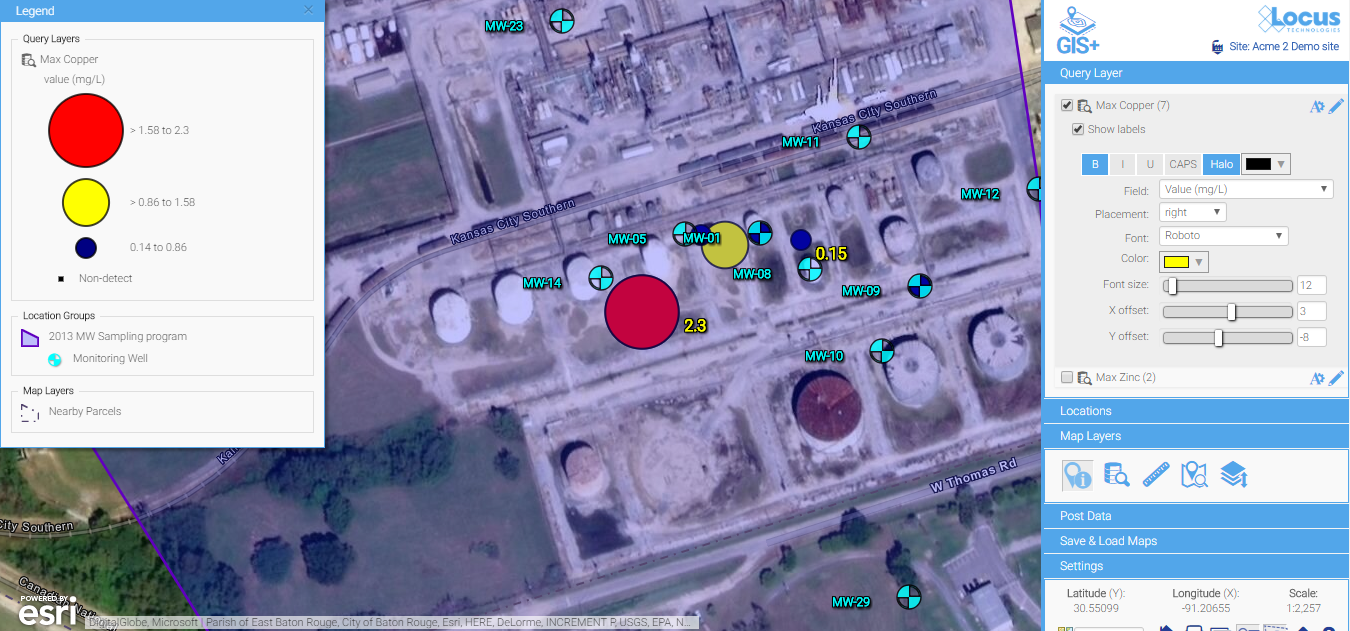Close the Legend panel
The image size is (1350, 631).
point(308,10)
